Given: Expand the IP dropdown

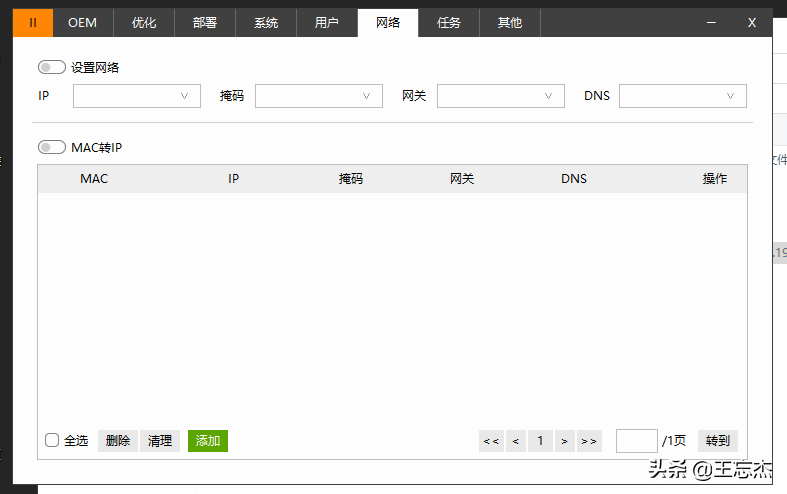Looking at the screenshot, I should [x=137, y=96].
